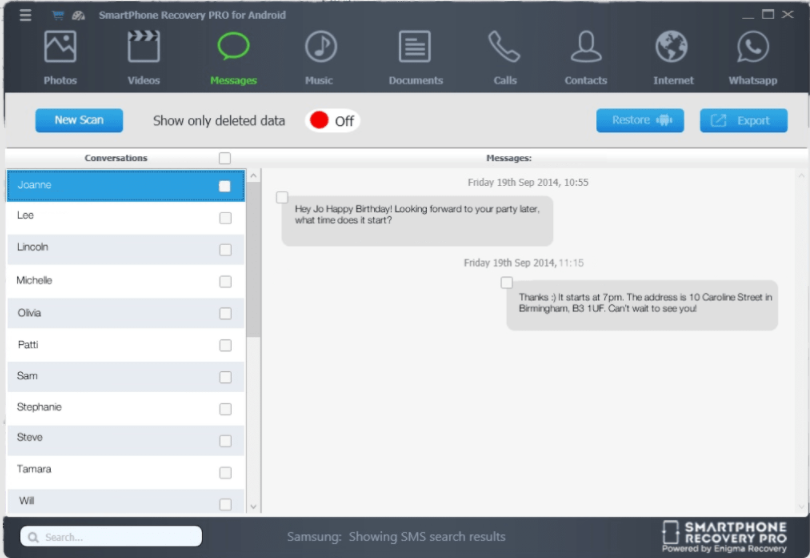Select the Patti conversation
Viewport: 810px width, 558px height.
(x=126, y=345)
